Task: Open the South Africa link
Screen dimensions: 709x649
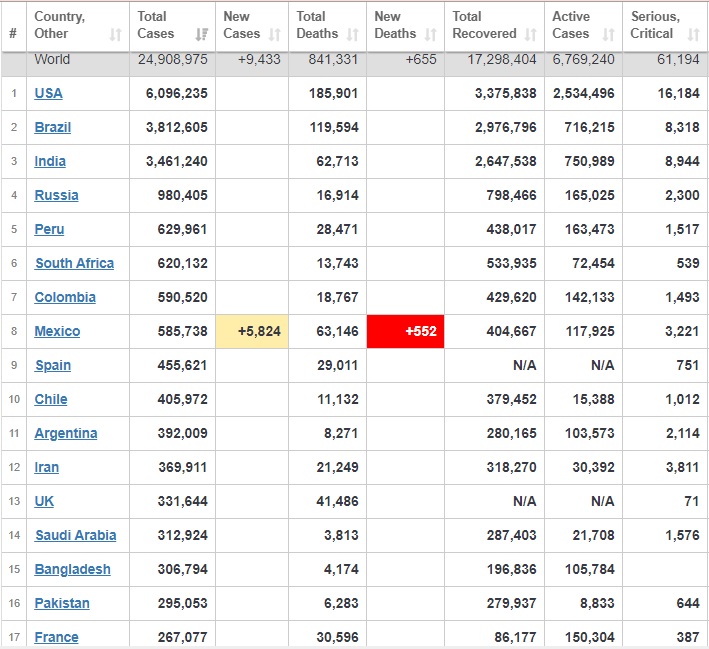Action: tap(74, 263)
